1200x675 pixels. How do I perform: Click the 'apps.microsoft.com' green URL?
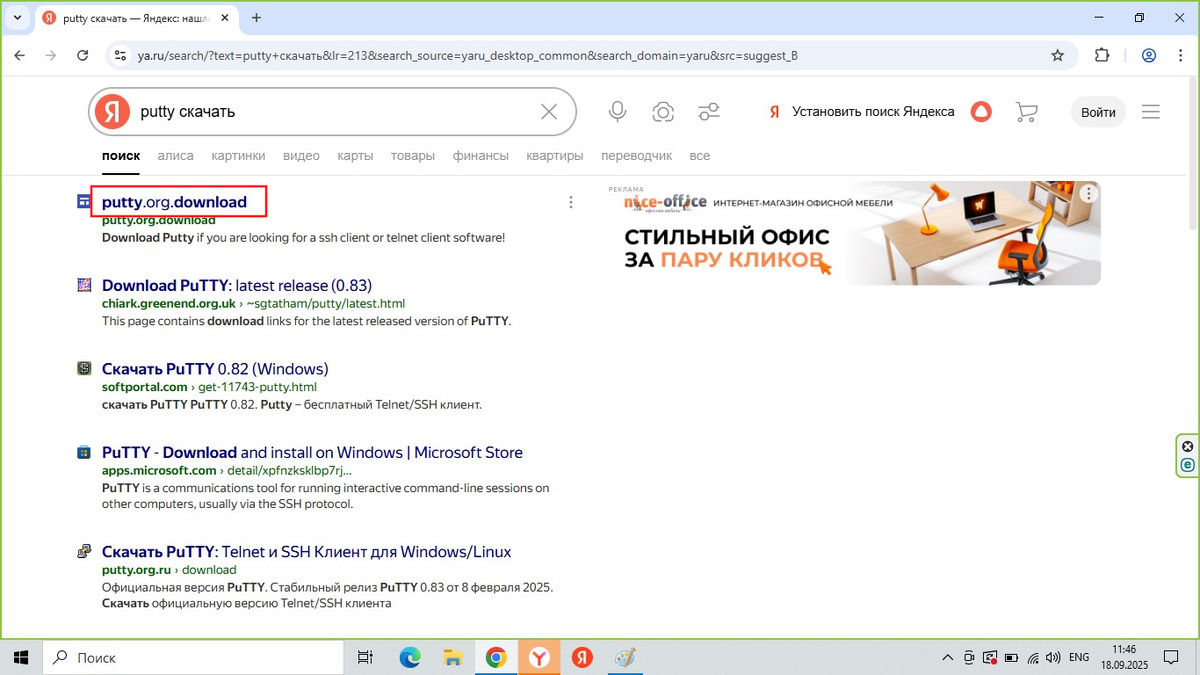coord(159,471)
